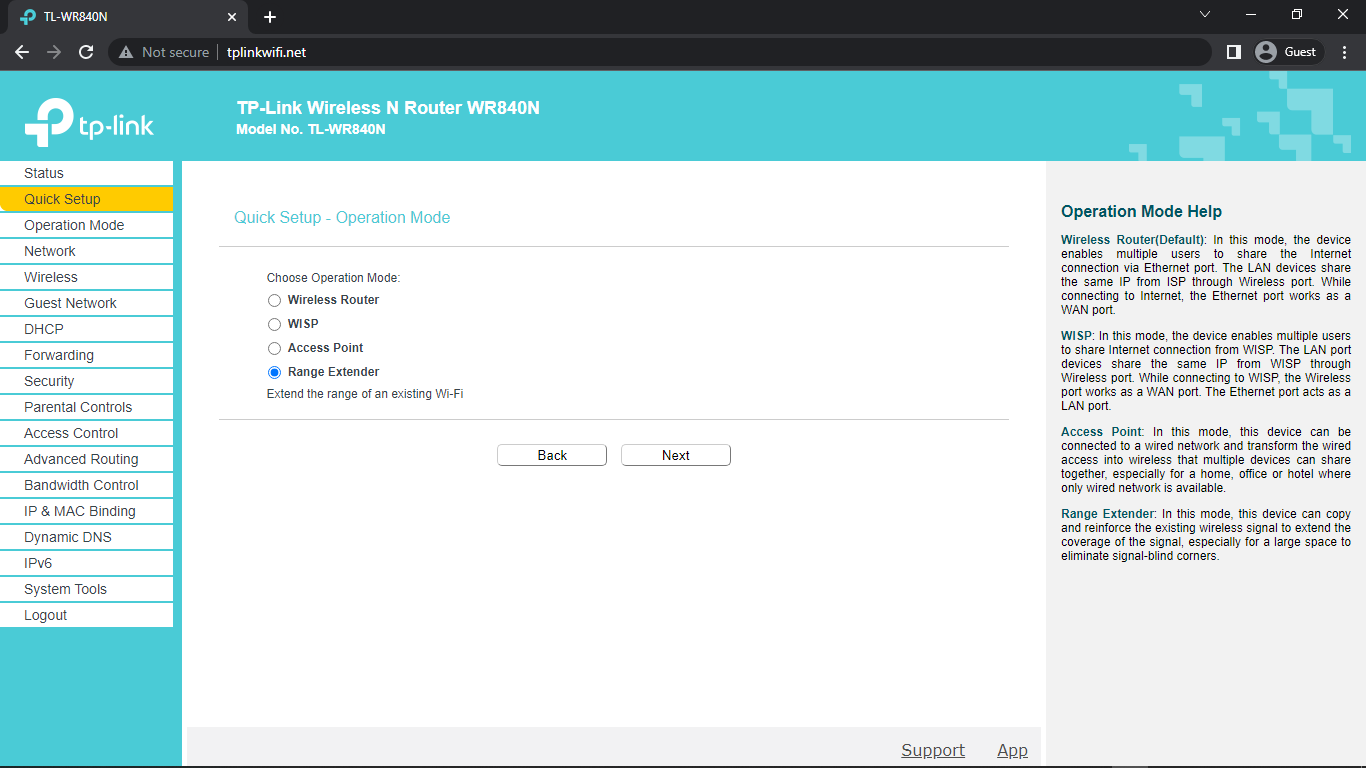Close the TL-WR840N tab

click(x=232, y=17)
